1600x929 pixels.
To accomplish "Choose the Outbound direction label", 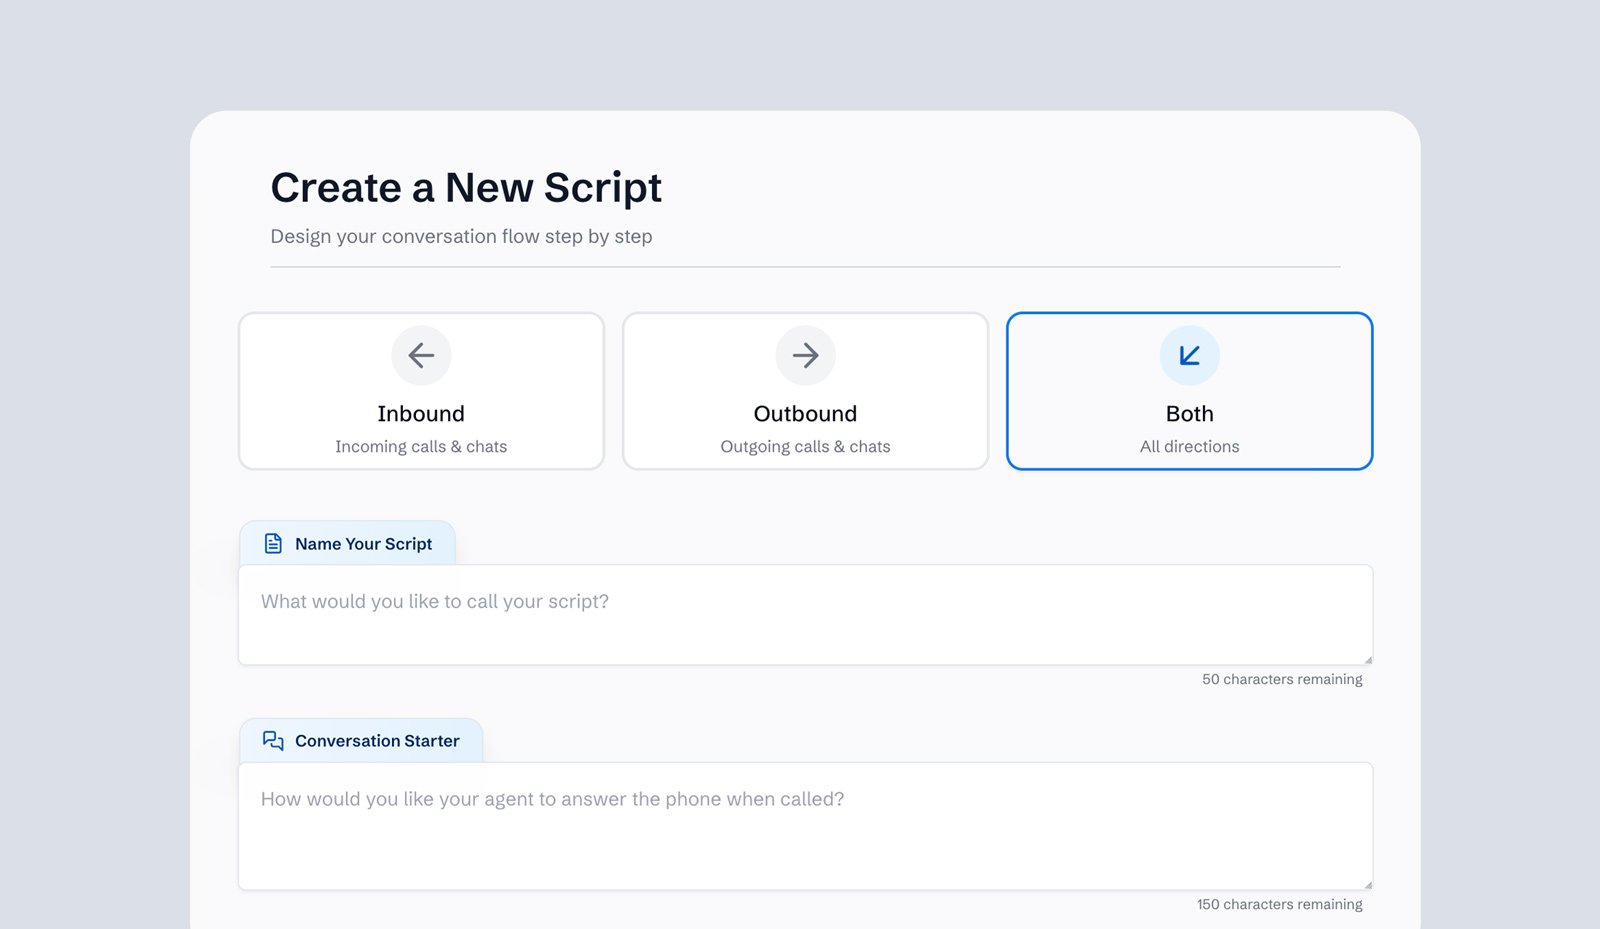I will click(x=805, y=414).
